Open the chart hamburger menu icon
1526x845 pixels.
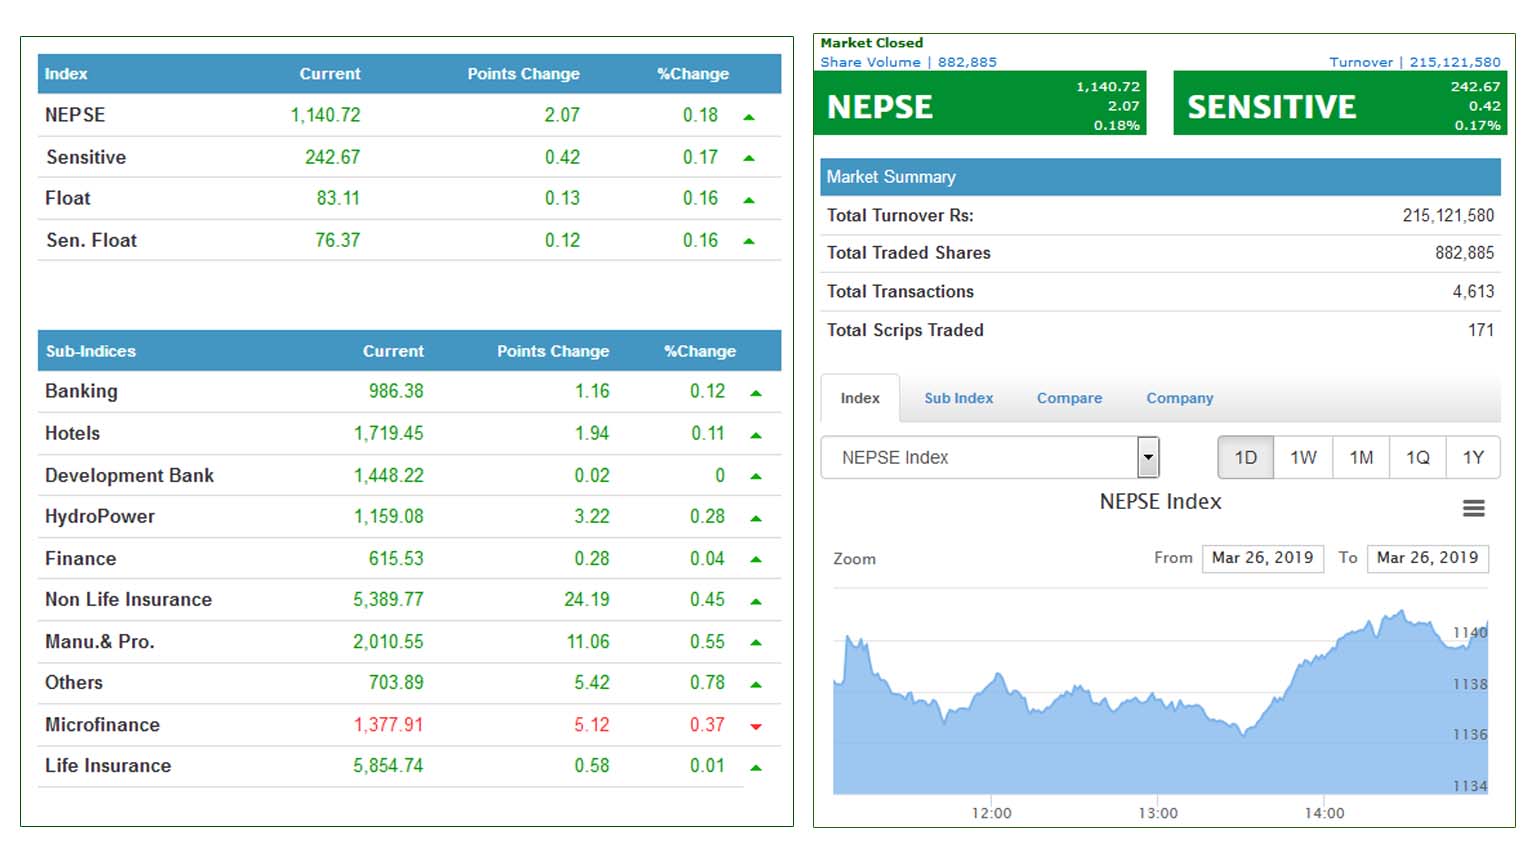point(1473,508)
